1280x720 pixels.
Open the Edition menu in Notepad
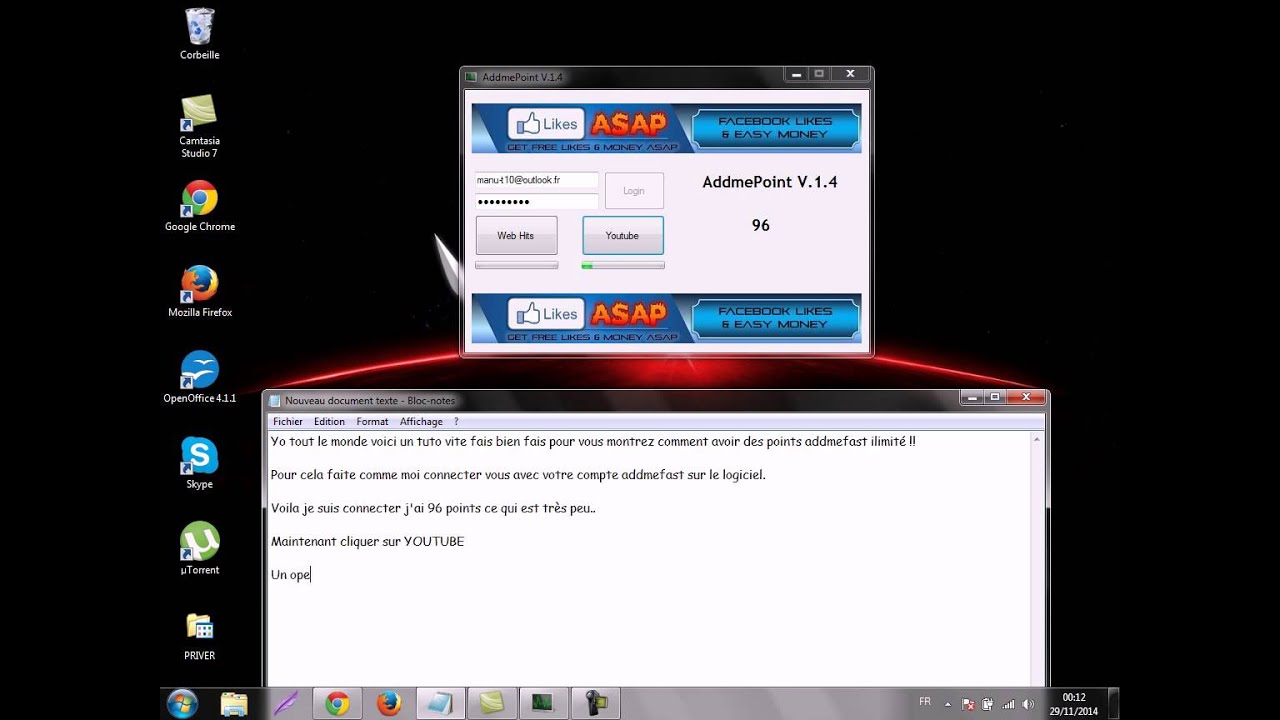point(329,422)
